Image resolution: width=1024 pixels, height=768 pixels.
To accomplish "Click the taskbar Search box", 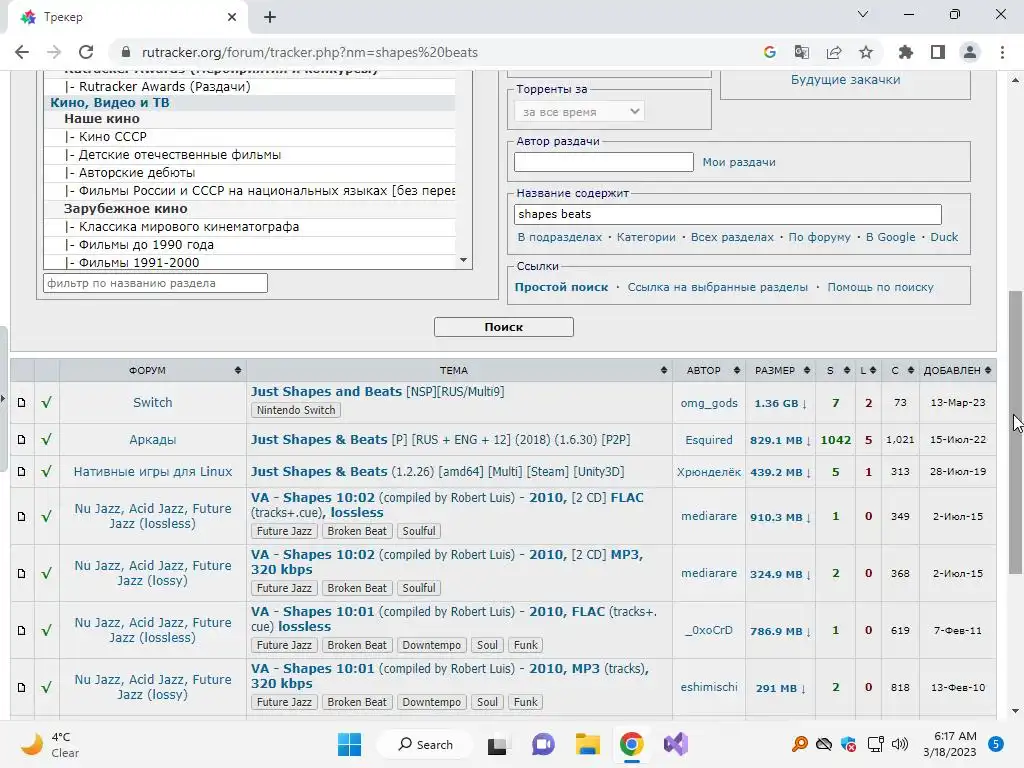I will coord(425,744).
